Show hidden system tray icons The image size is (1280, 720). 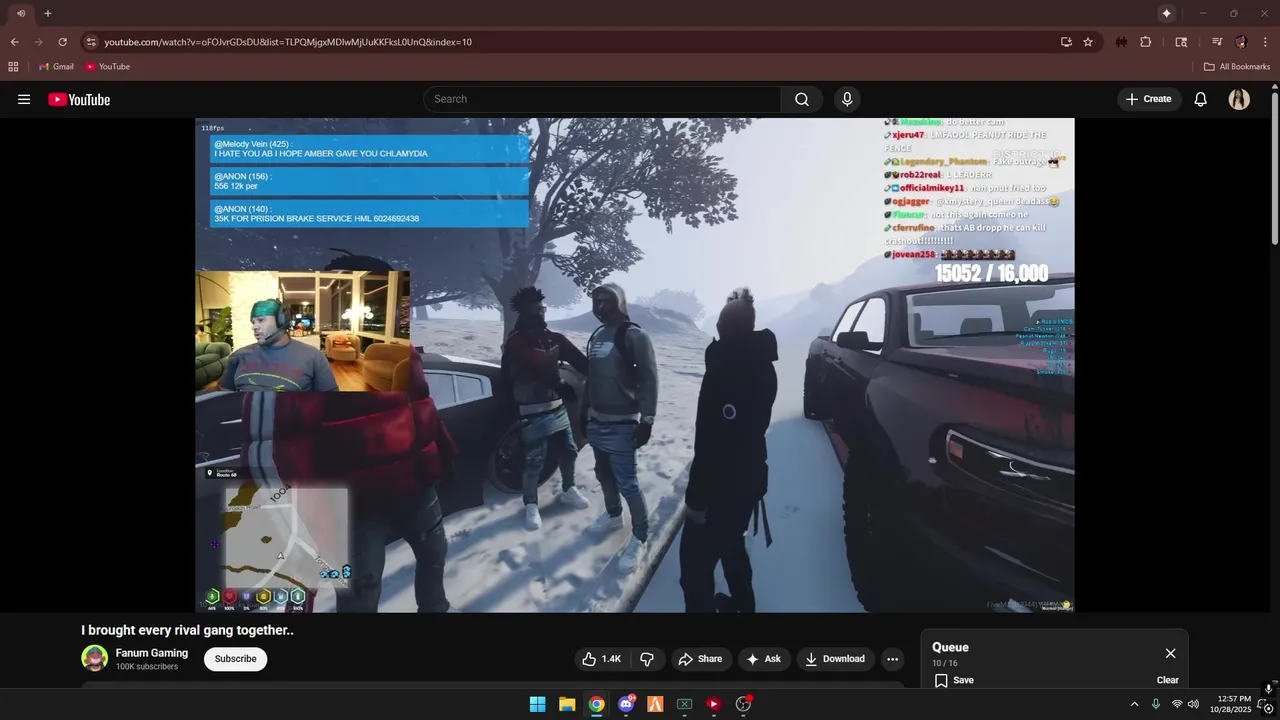[1134, 704]
